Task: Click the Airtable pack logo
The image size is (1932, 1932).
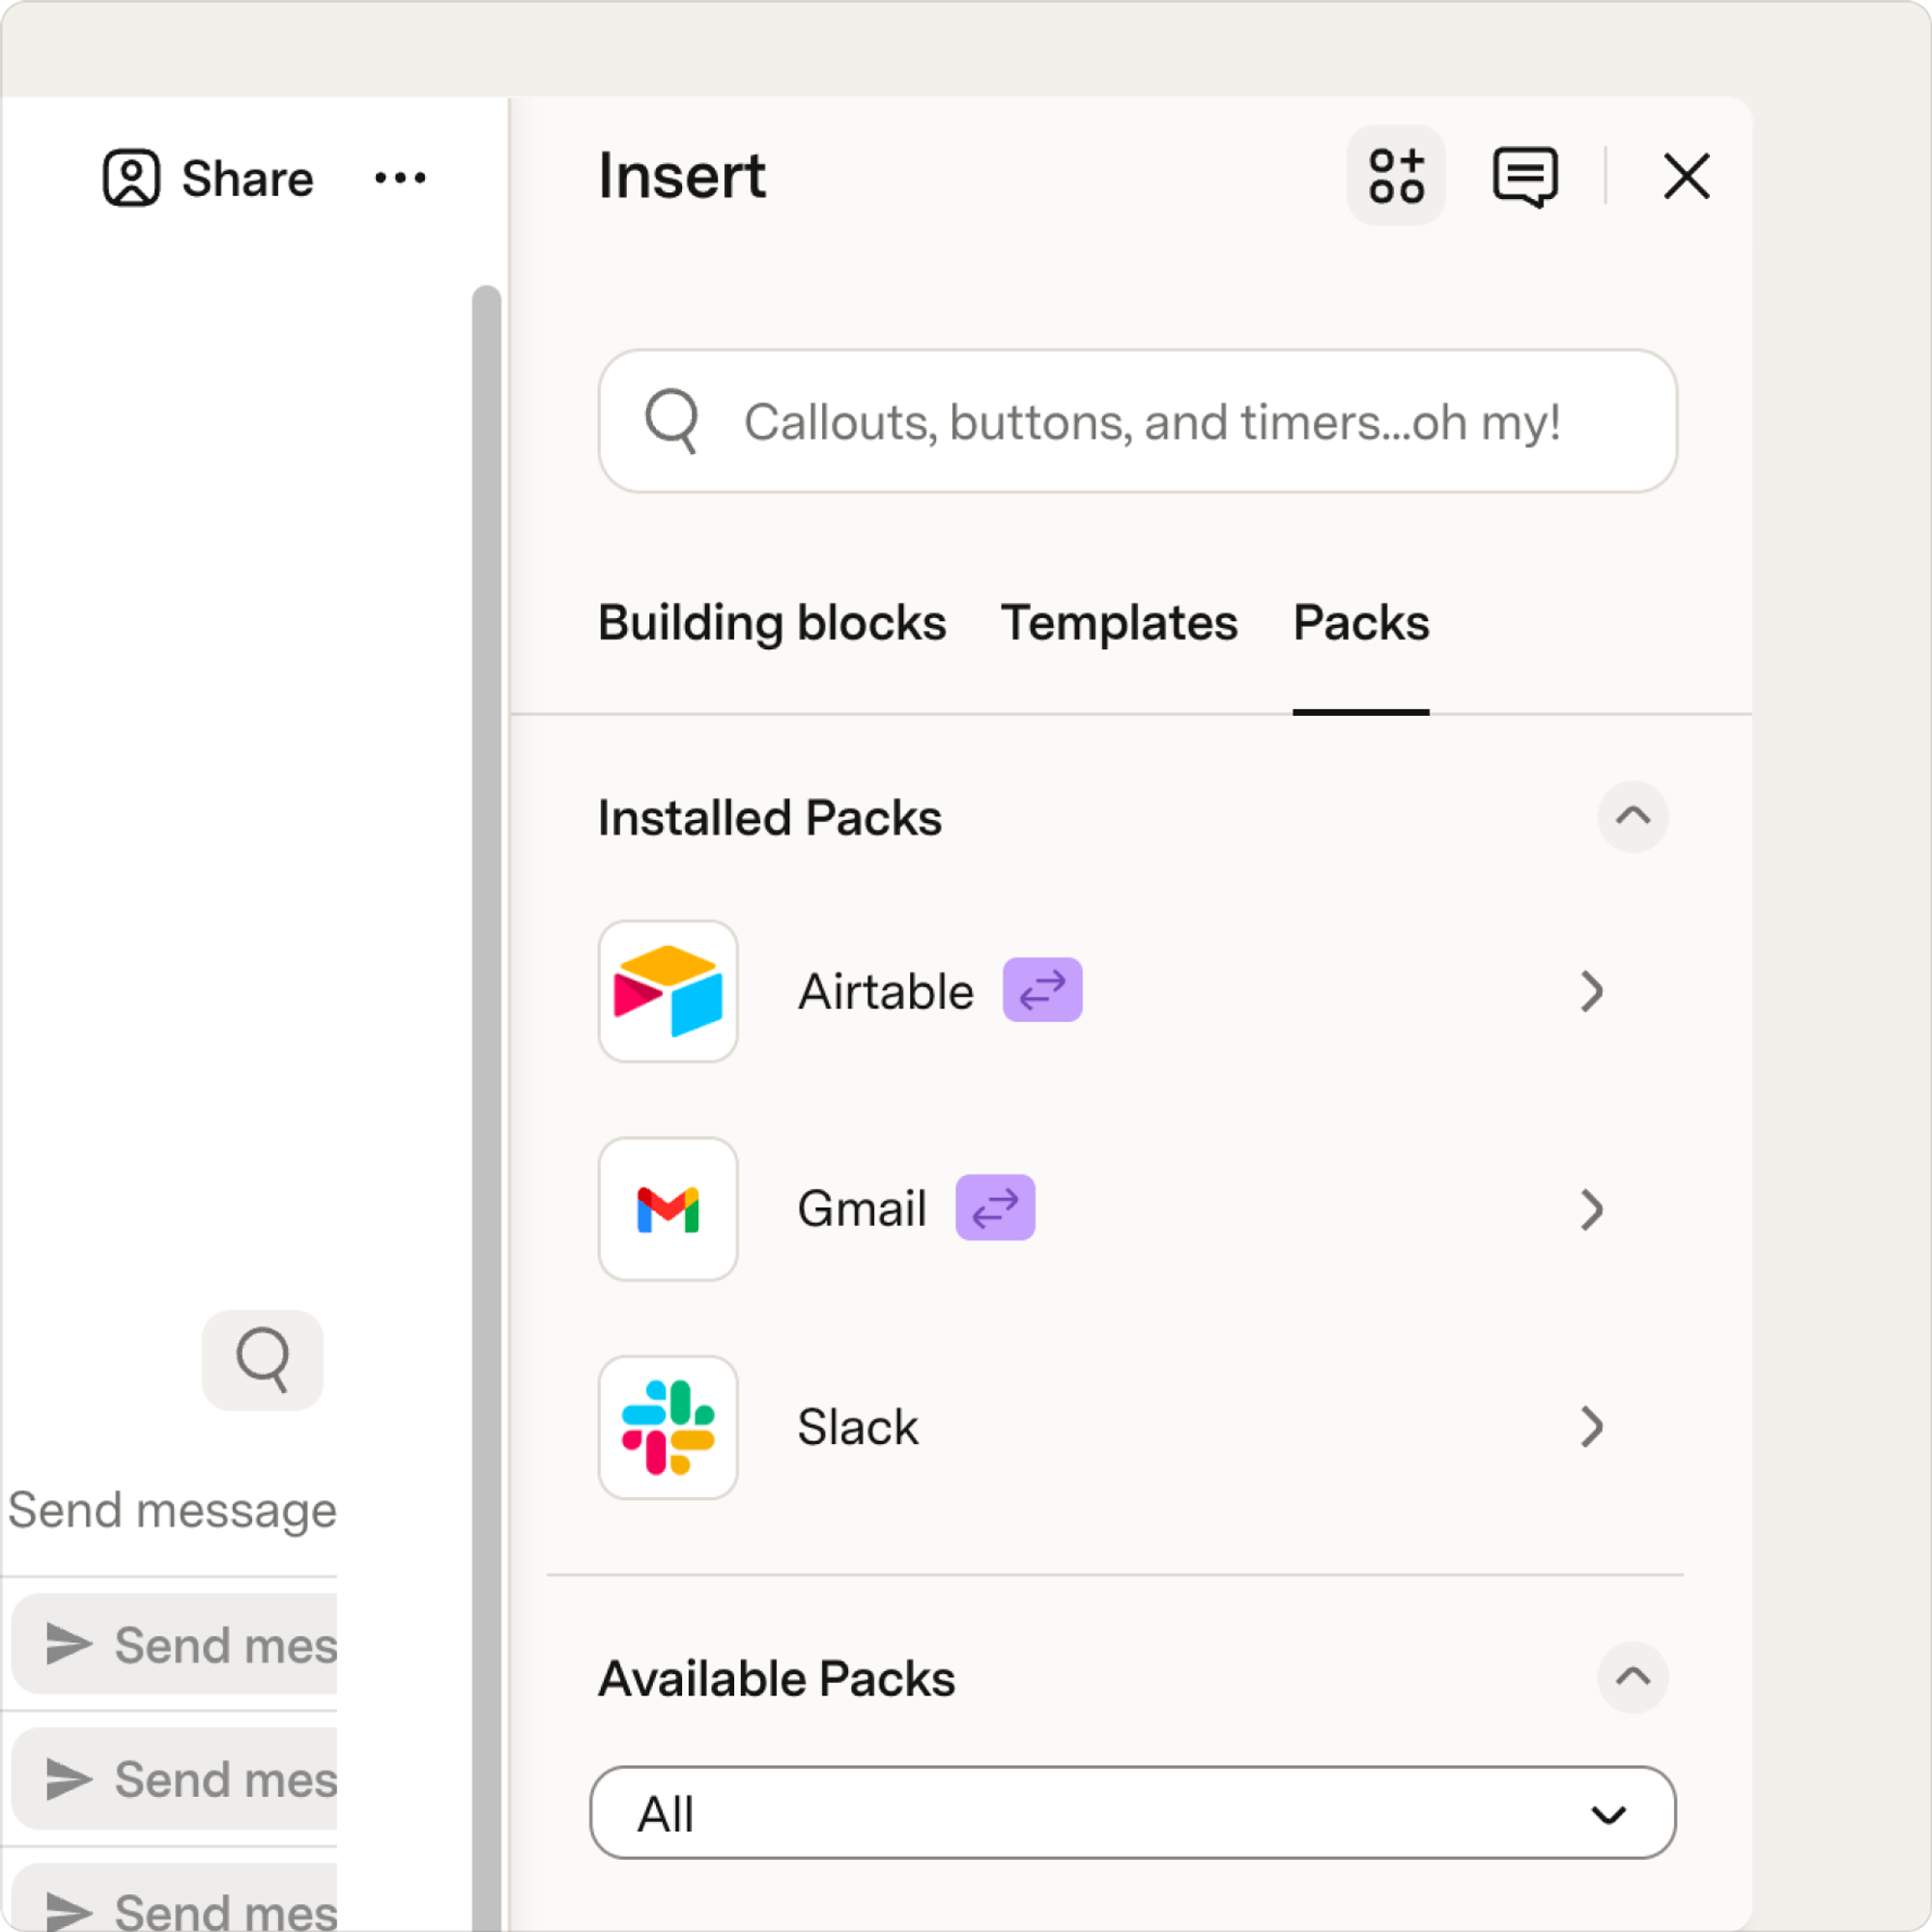Action: (668, 991)
